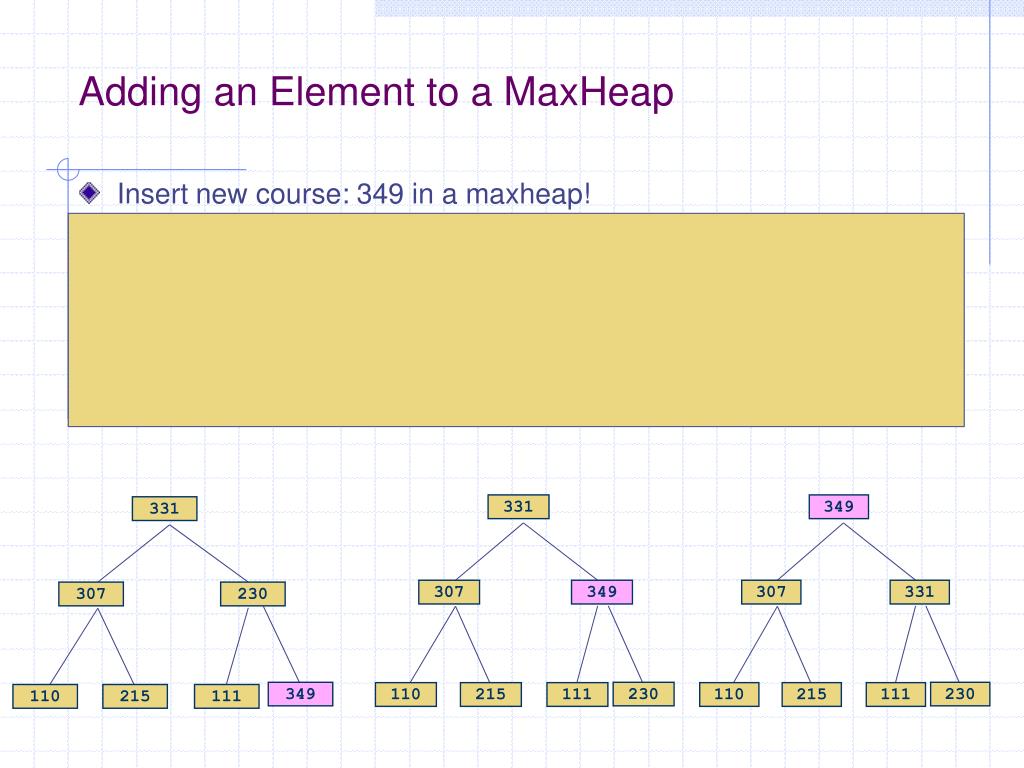Click leaf 111 in the middle tree
Image resolution: width=1024 pixels, height=768 pixels.
pyautogui.click(x=577, y=694)
